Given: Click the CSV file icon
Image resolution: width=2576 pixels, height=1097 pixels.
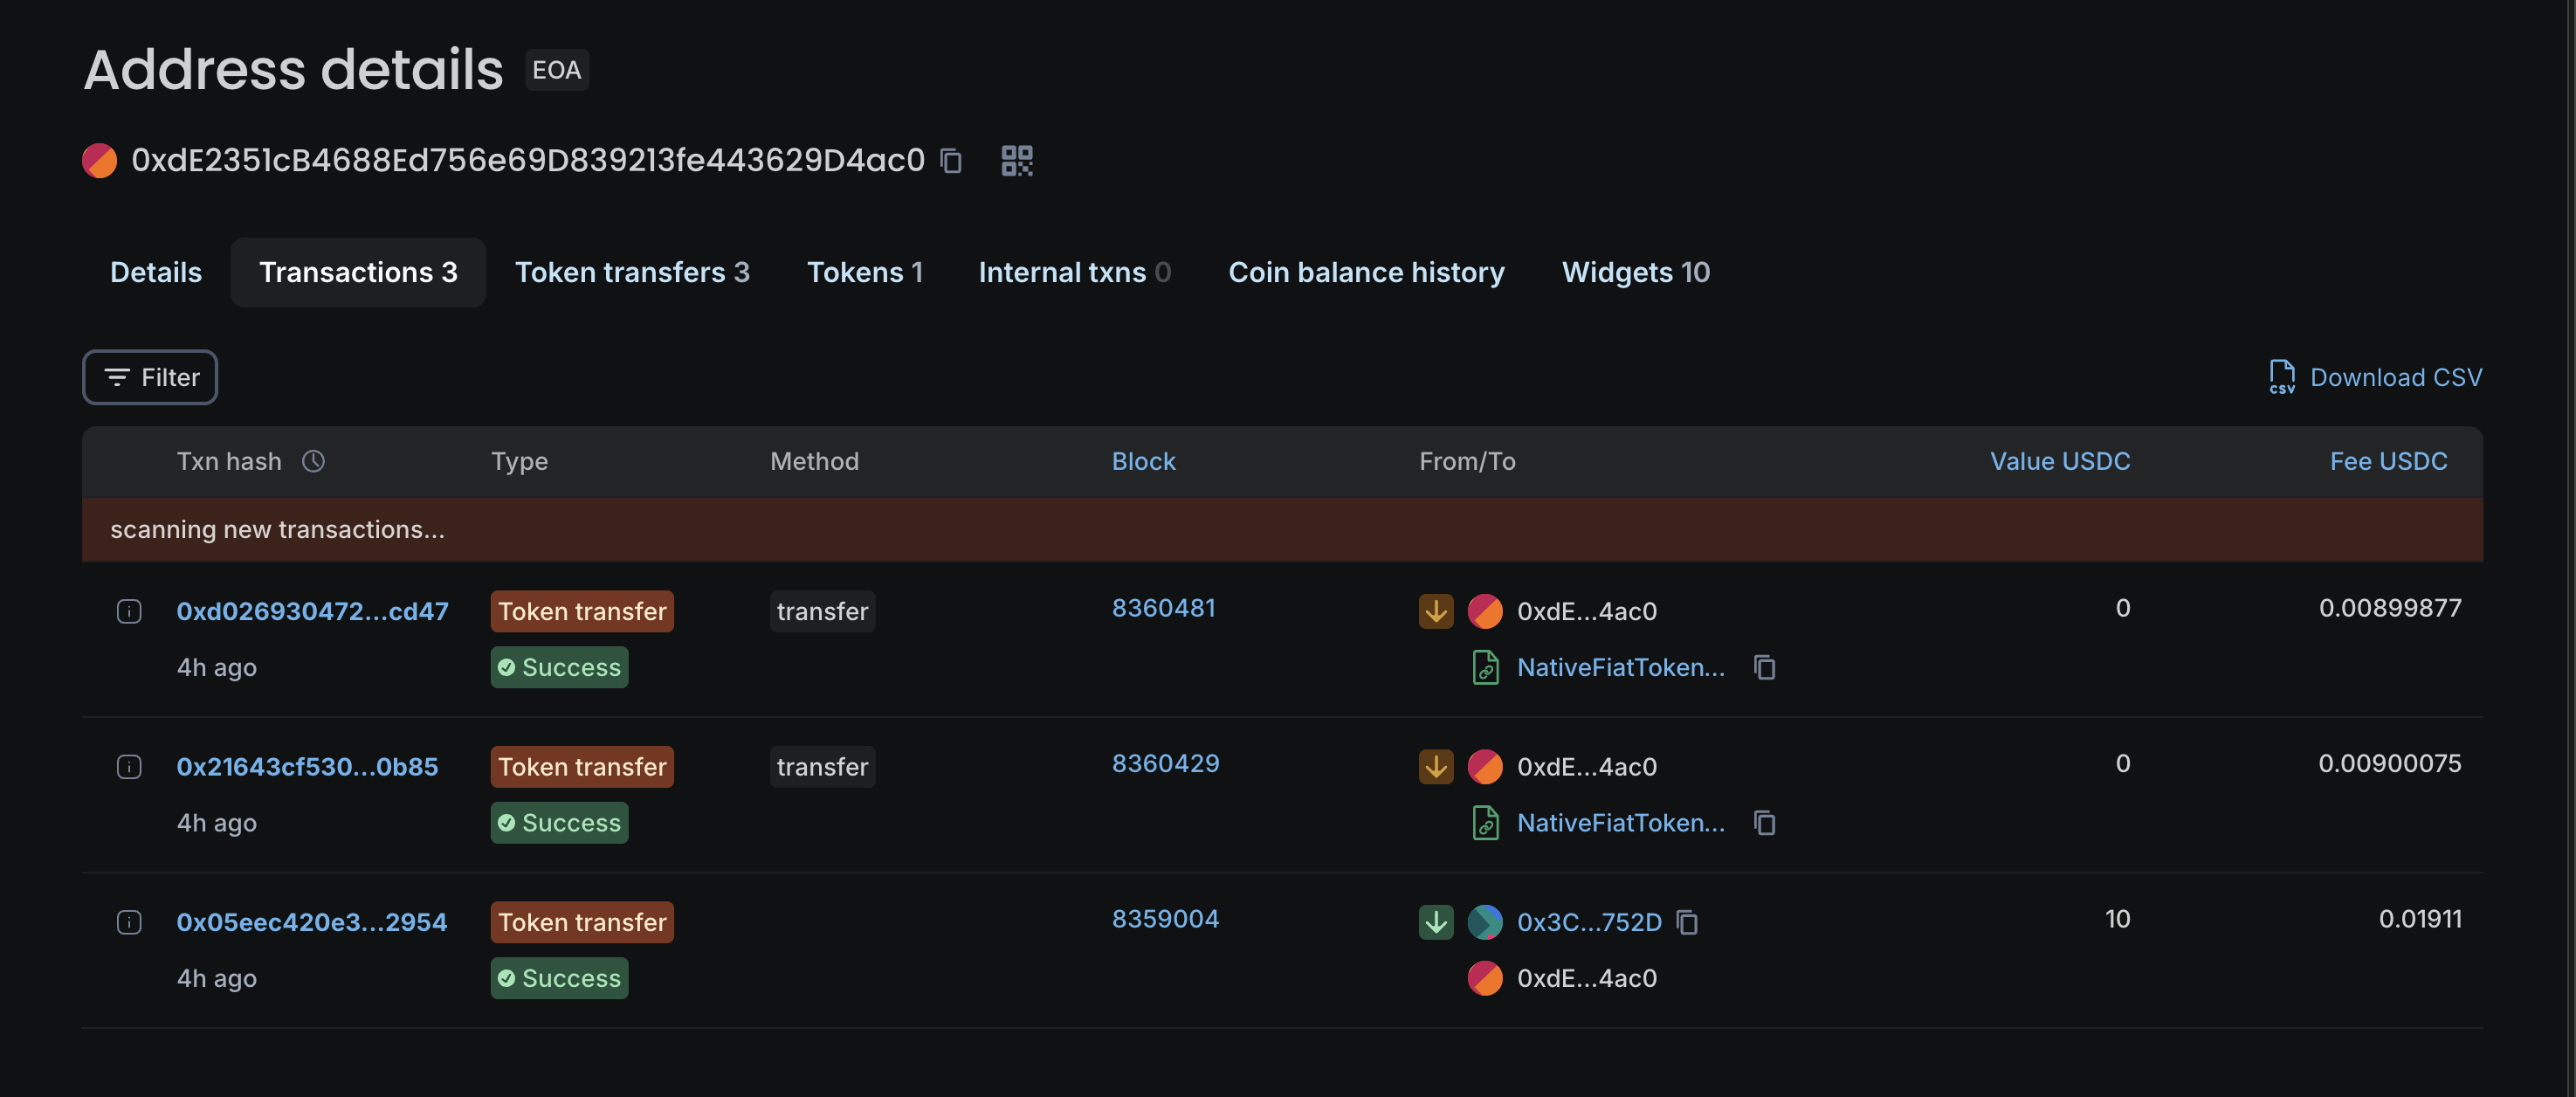Looking at the screenshot, I should [2281, 377].
